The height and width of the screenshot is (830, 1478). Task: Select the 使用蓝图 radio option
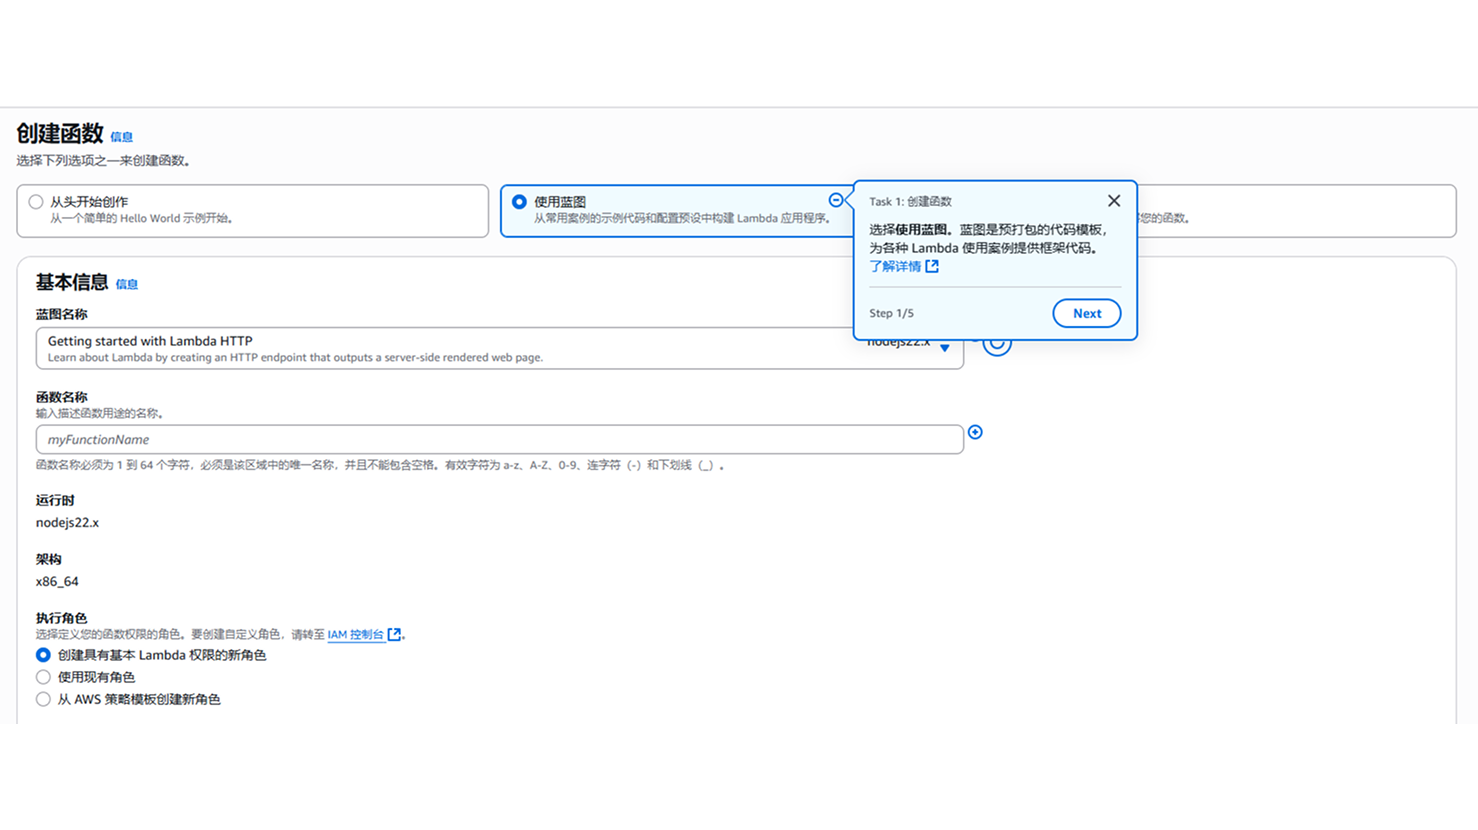pyautogui.click(x=519, y=202)
